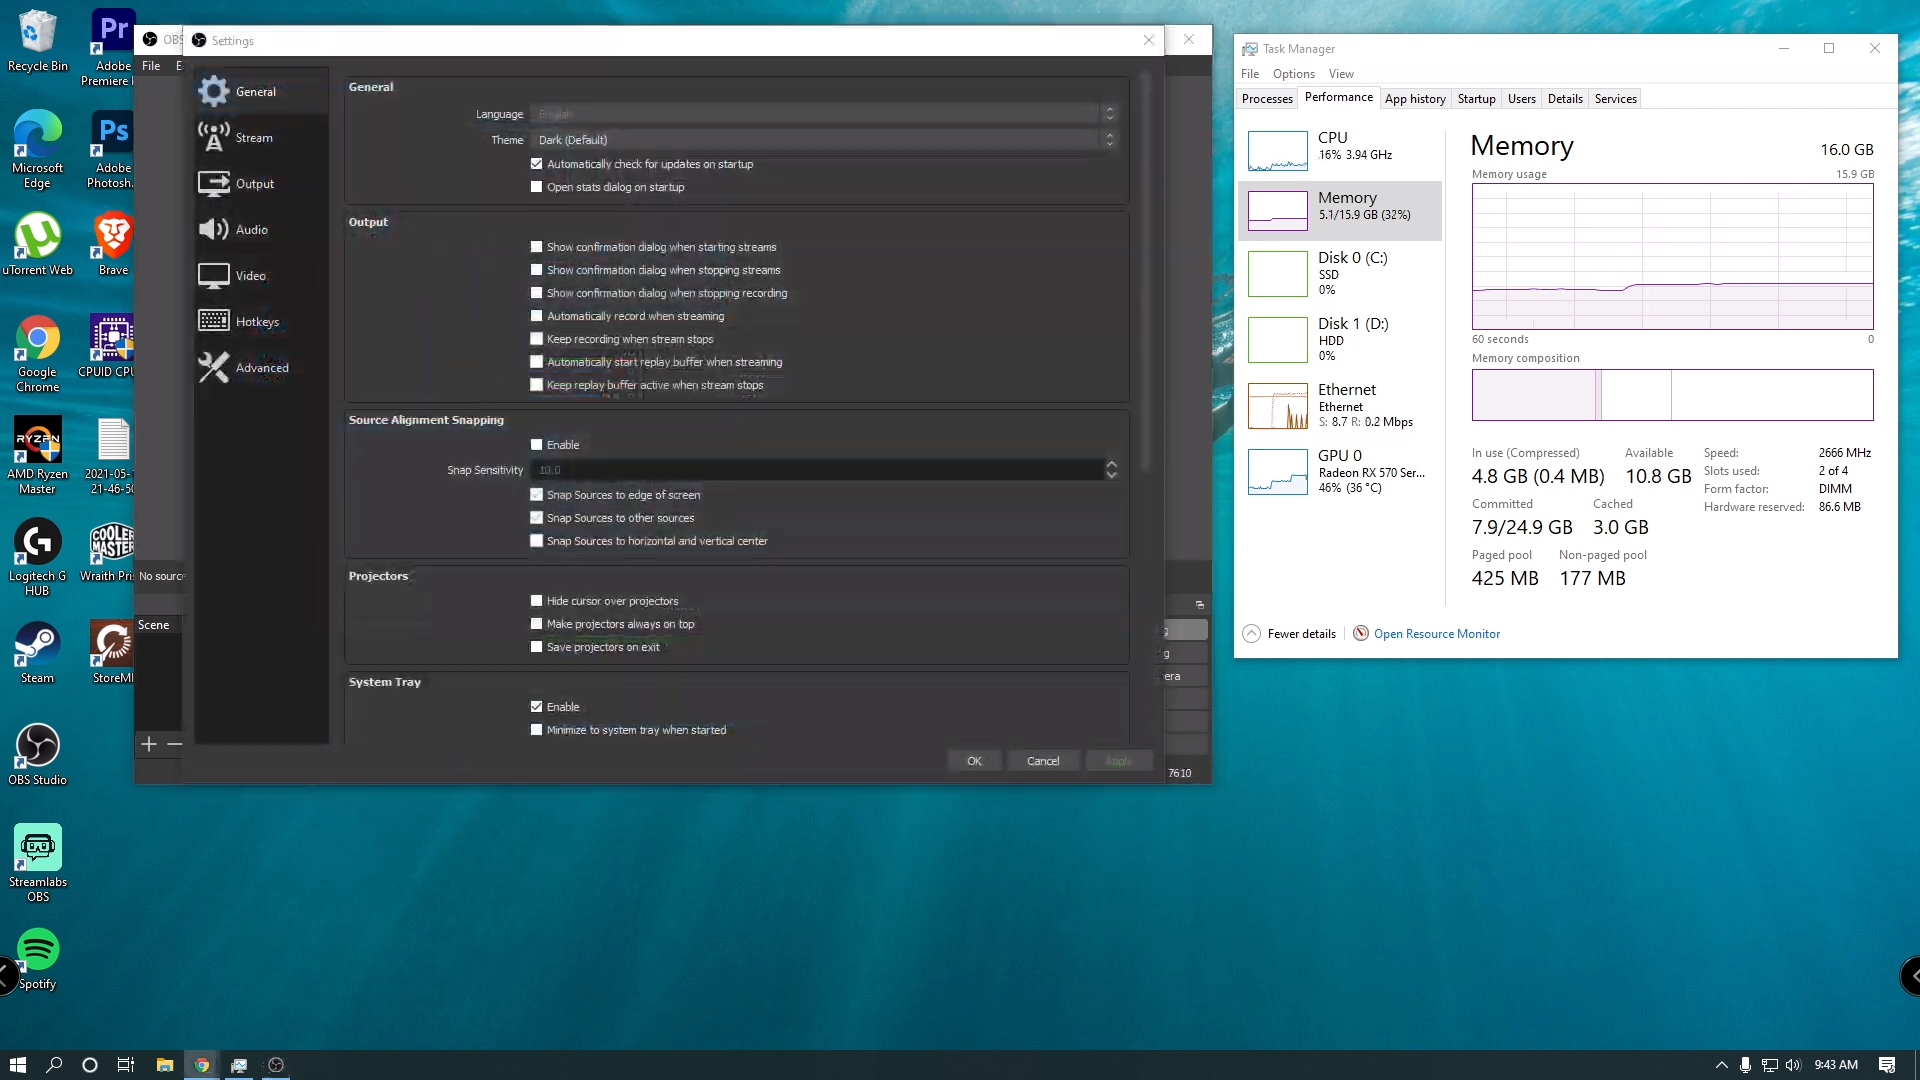Viewport: 1920px width, 1080px height.
Task: Select Logitech G HUB desktop icon
Action: (x=37, y=557)
